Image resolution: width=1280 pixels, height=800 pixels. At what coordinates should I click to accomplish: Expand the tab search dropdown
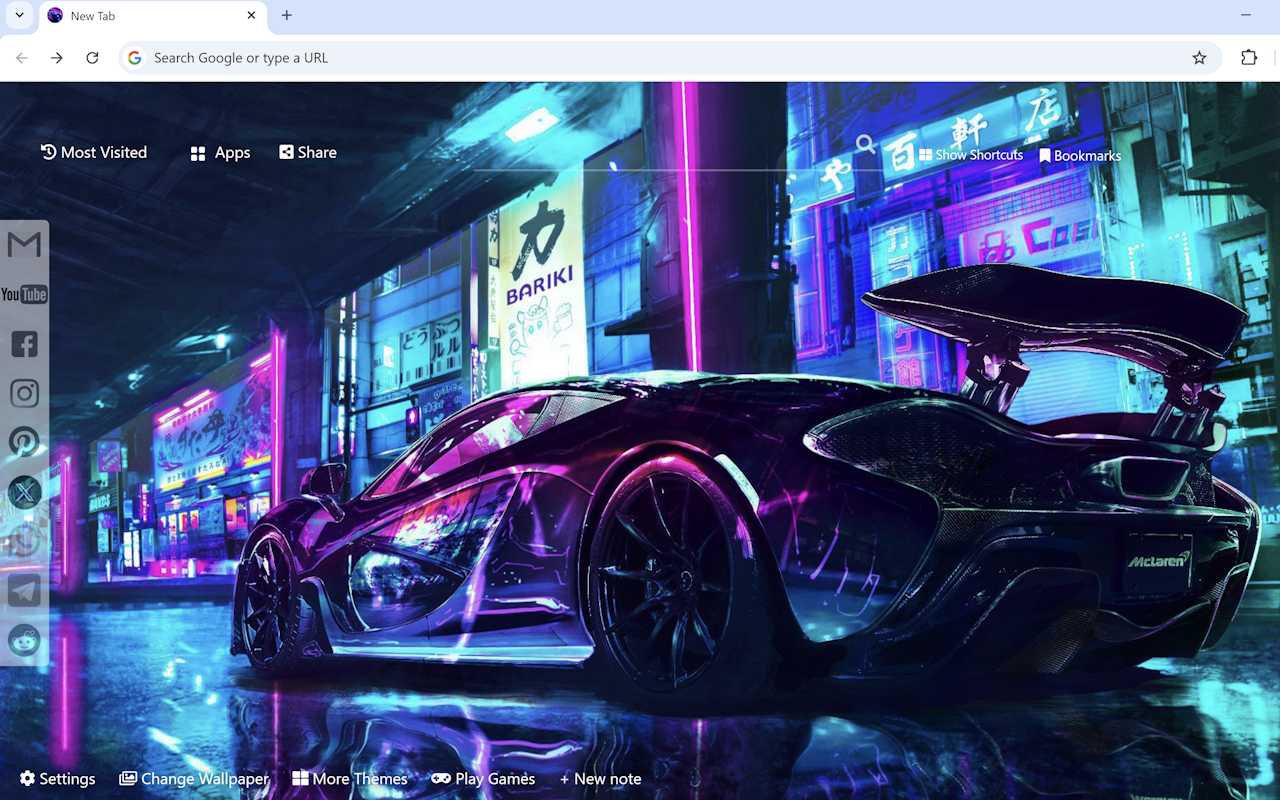click(x=19, y=15)
